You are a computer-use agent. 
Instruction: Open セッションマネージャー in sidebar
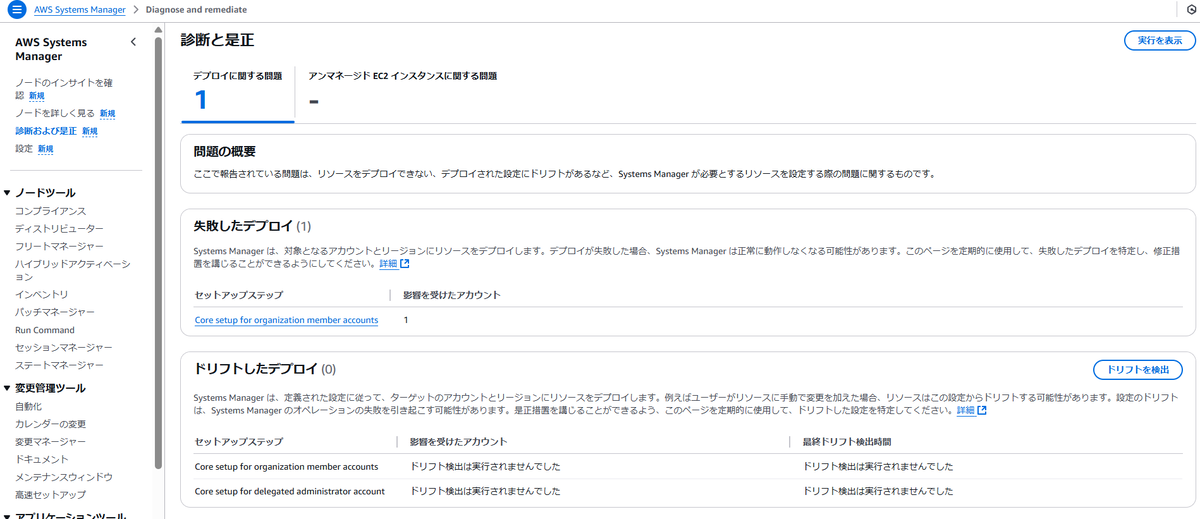[x=64, y=347]
